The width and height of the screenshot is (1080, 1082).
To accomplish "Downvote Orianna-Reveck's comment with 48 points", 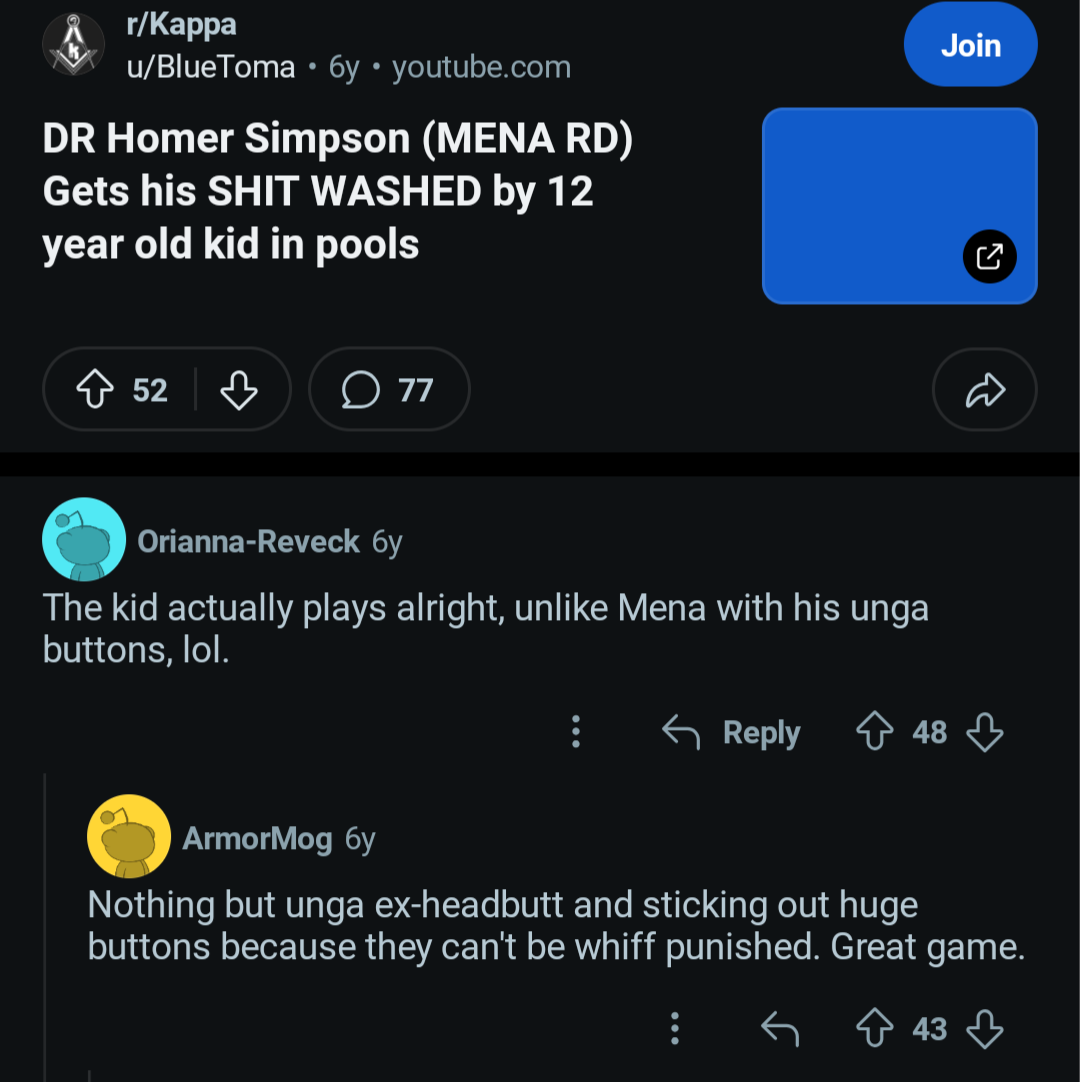I will 984,732.
